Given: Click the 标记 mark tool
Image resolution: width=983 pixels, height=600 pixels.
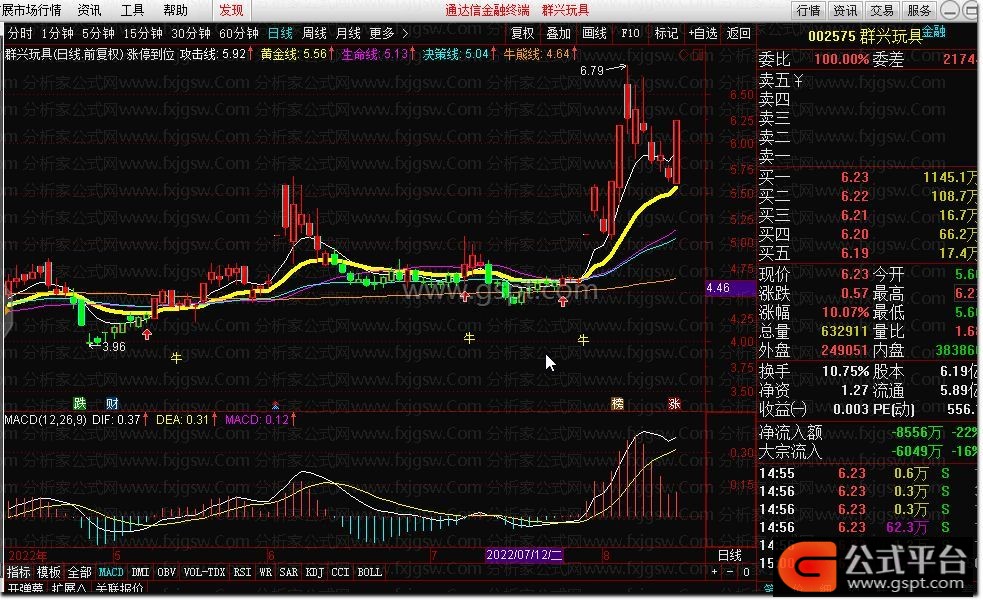Looking at the screenshot, I should point(666,33).
